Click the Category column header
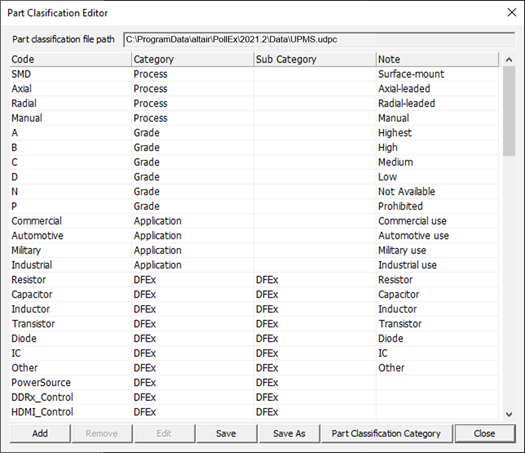The height and width of the screenshot is (453, 525). (193, 59)
